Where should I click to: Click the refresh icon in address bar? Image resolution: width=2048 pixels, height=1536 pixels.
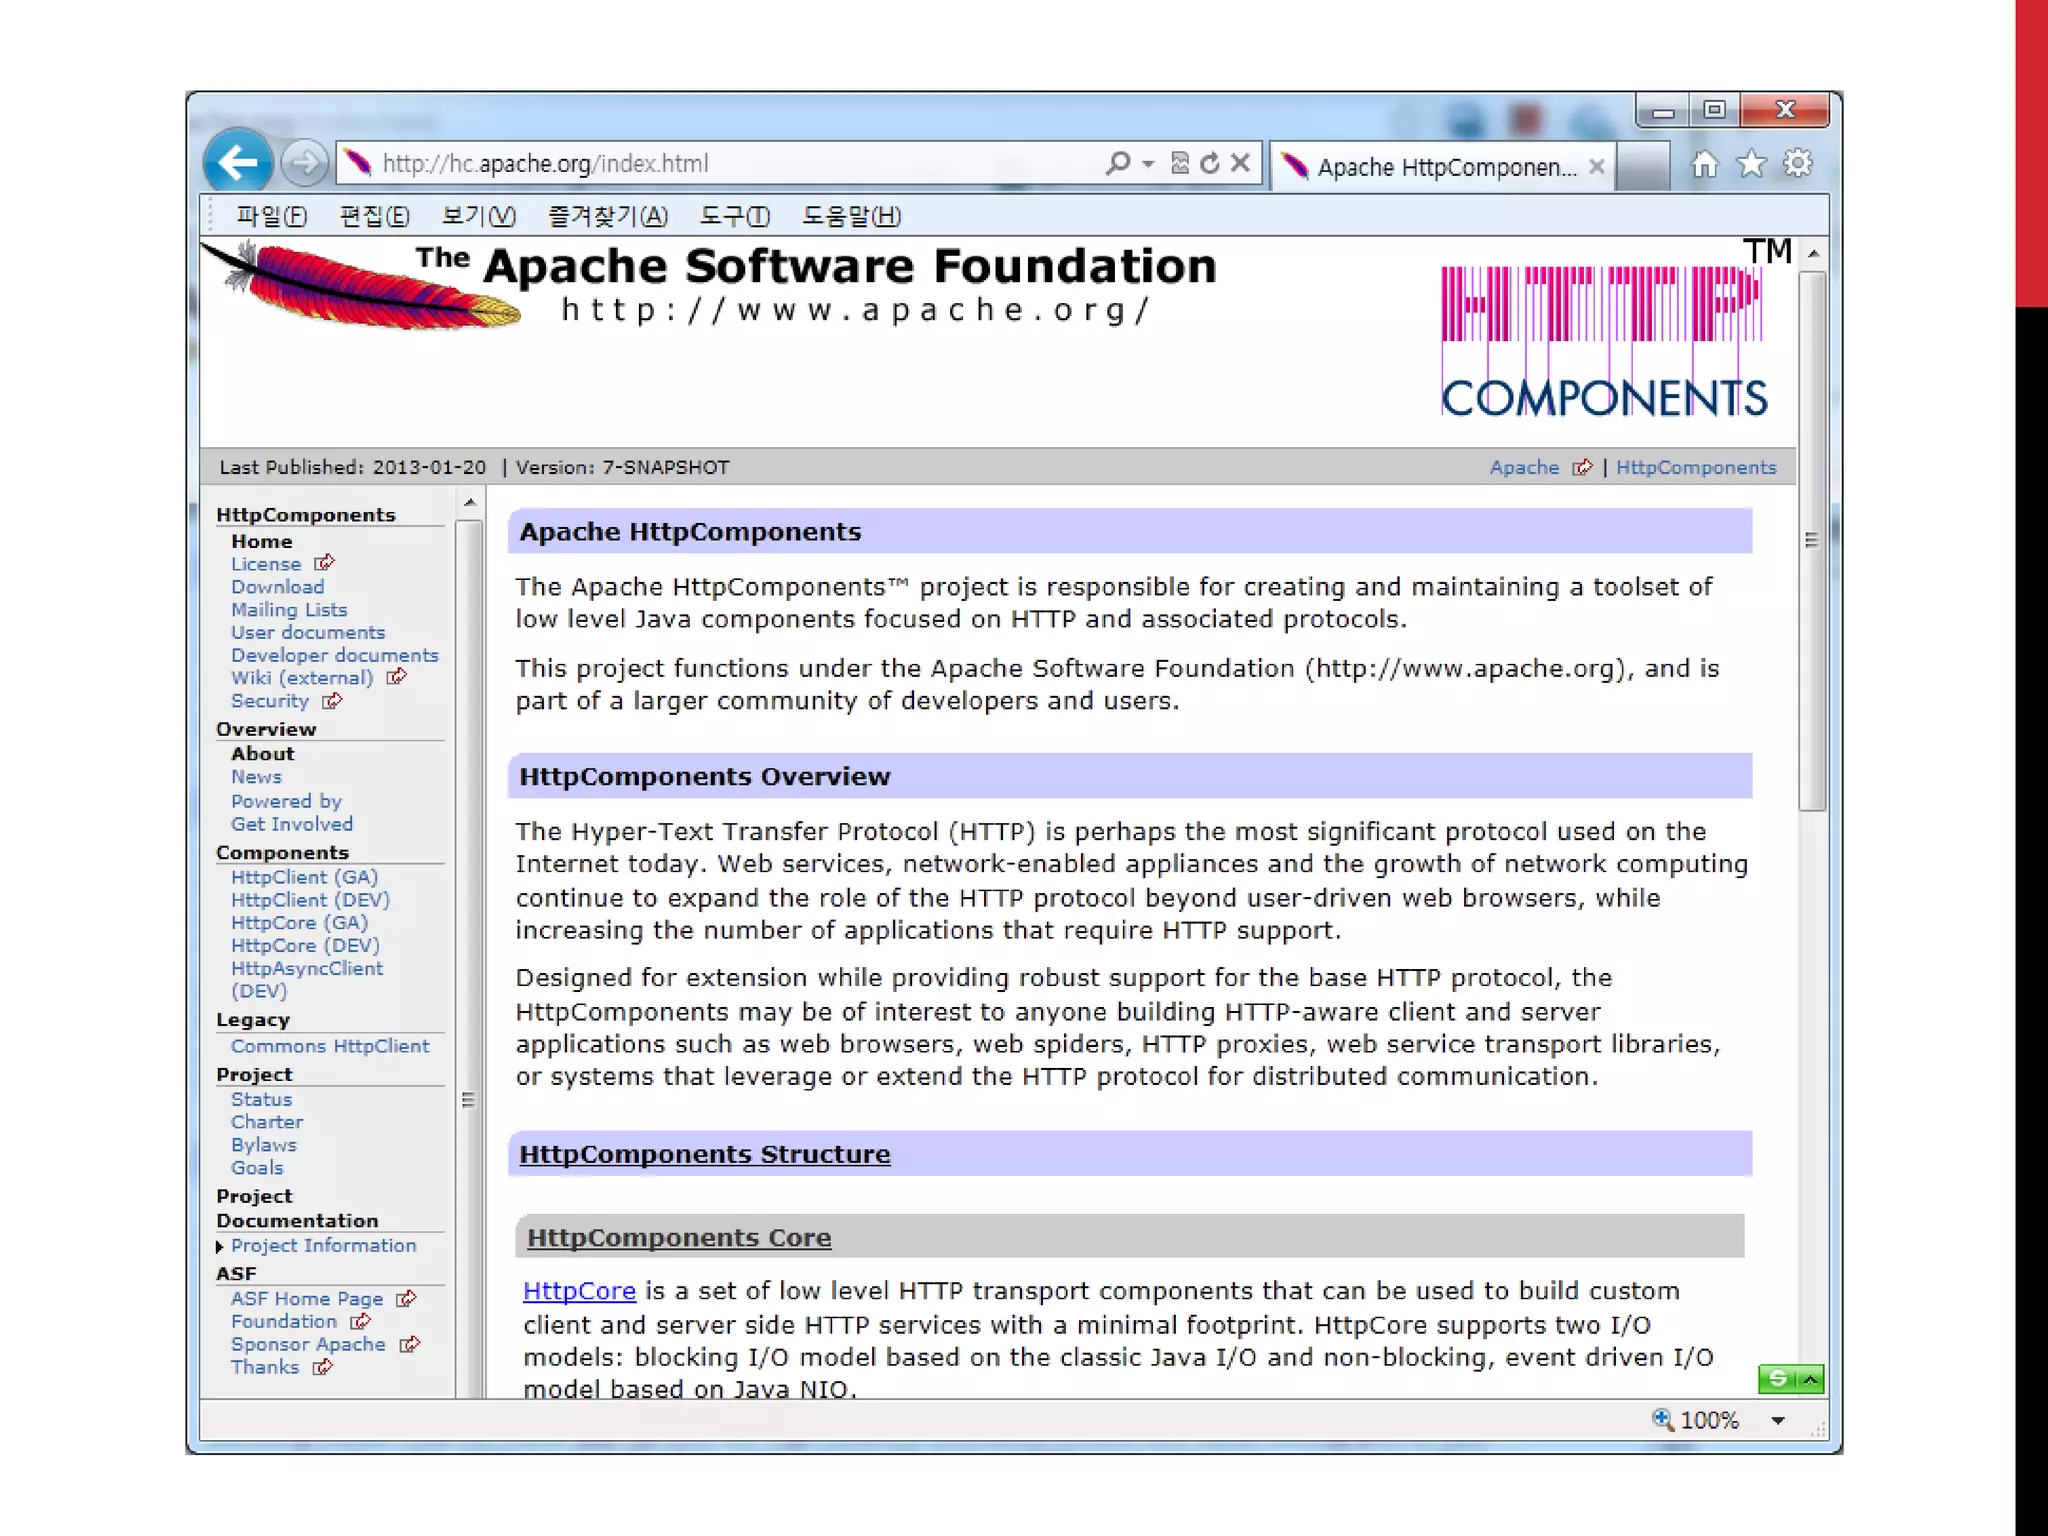[1210, 163]
